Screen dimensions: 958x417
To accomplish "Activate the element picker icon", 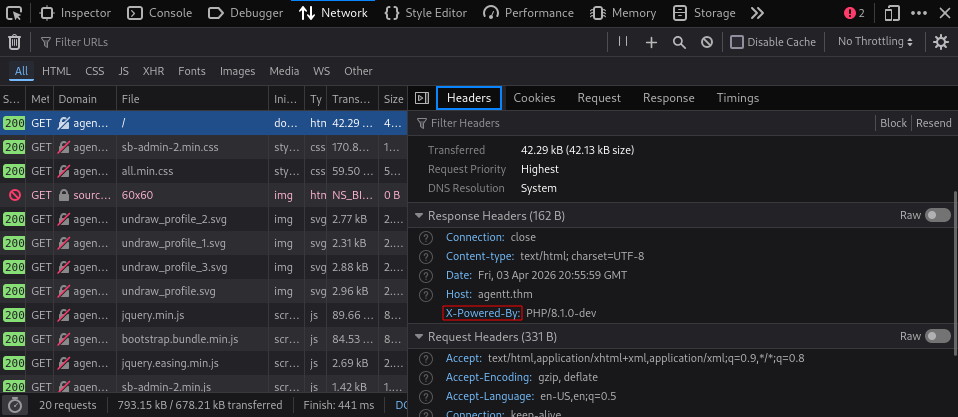I will [15, 13].
